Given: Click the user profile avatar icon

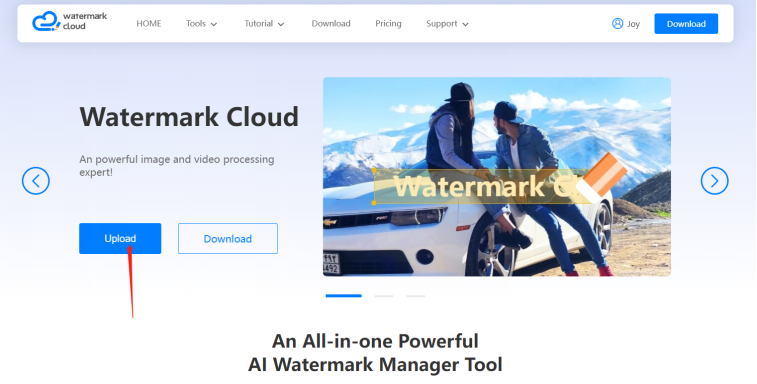Looking at the screenshot, I should (617, 23).
